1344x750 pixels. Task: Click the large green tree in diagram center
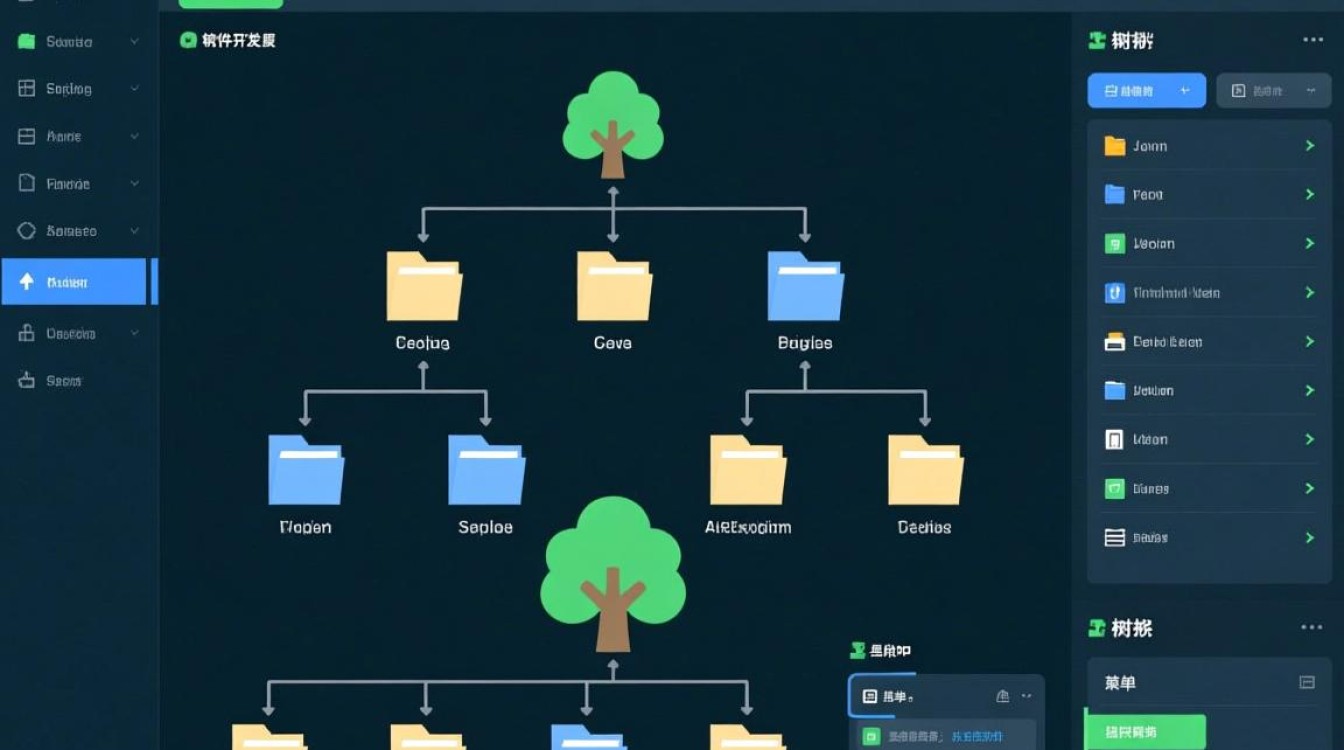[x=613, y=572]
